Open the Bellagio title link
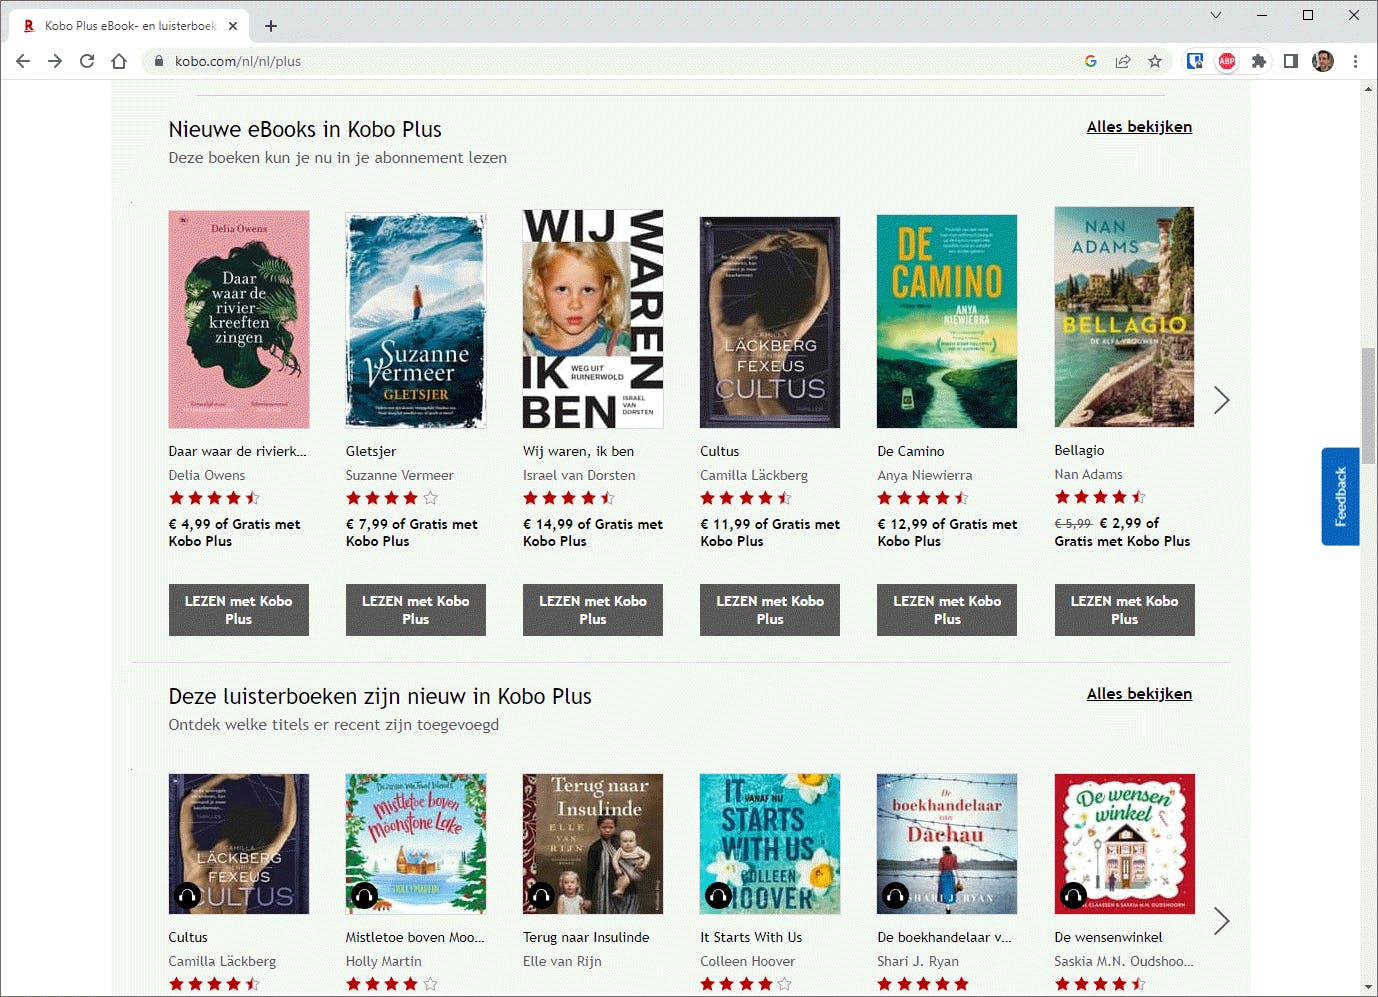Image resolution: width=1378 pixels, height=997 pixels. [1079, 450]
